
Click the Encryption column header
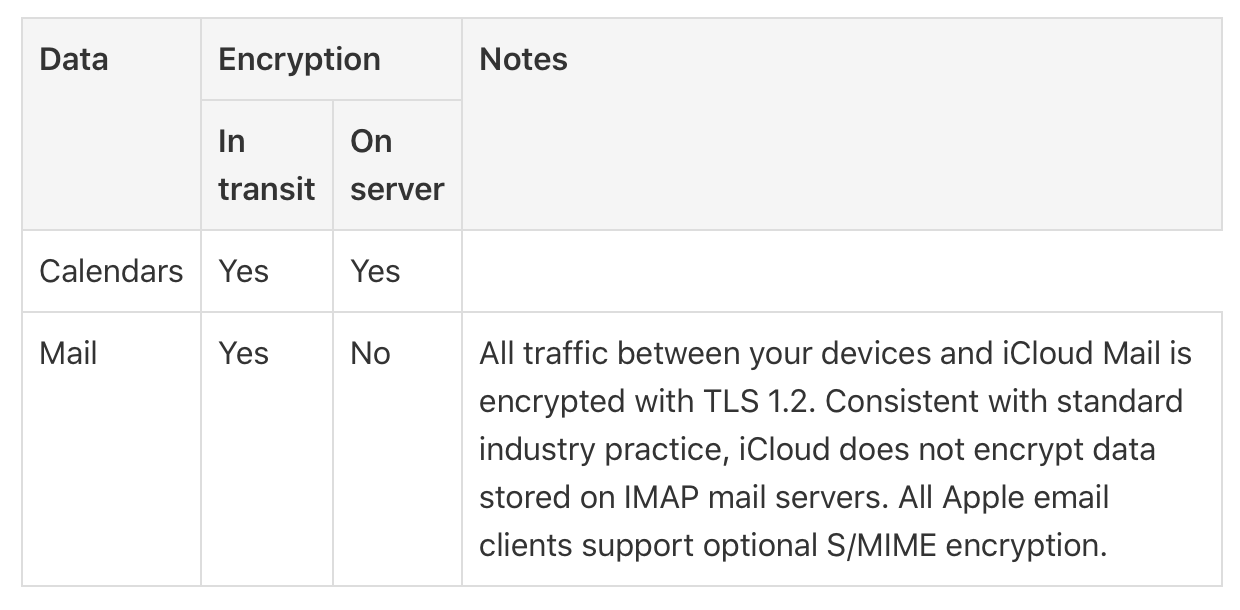point(299,59)
